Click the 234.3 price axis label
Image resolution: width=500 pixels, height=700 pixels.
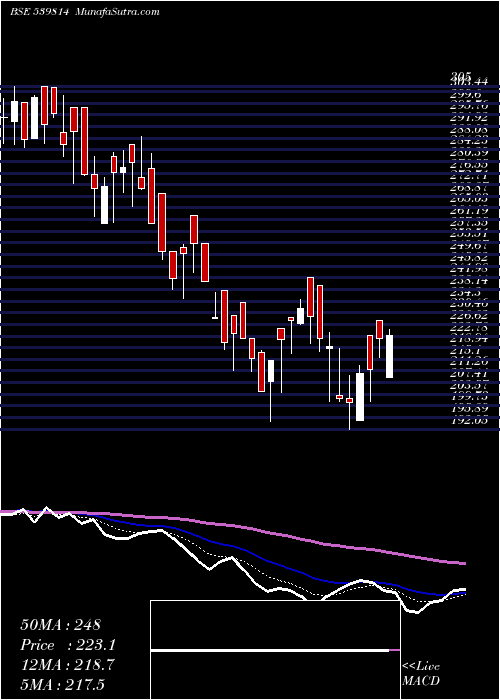click(466, 293)
